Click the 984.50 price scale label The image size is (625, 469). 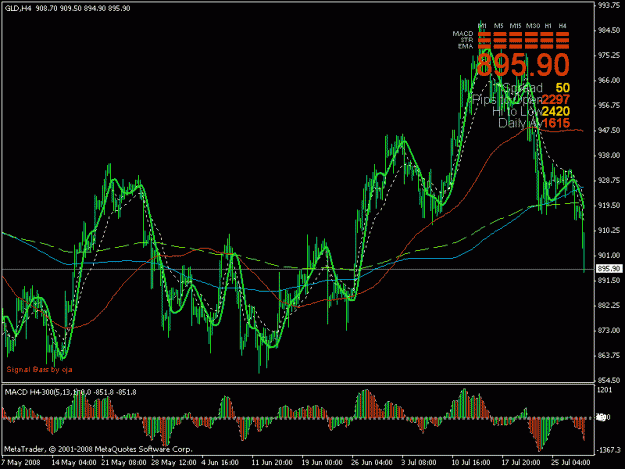609,30
